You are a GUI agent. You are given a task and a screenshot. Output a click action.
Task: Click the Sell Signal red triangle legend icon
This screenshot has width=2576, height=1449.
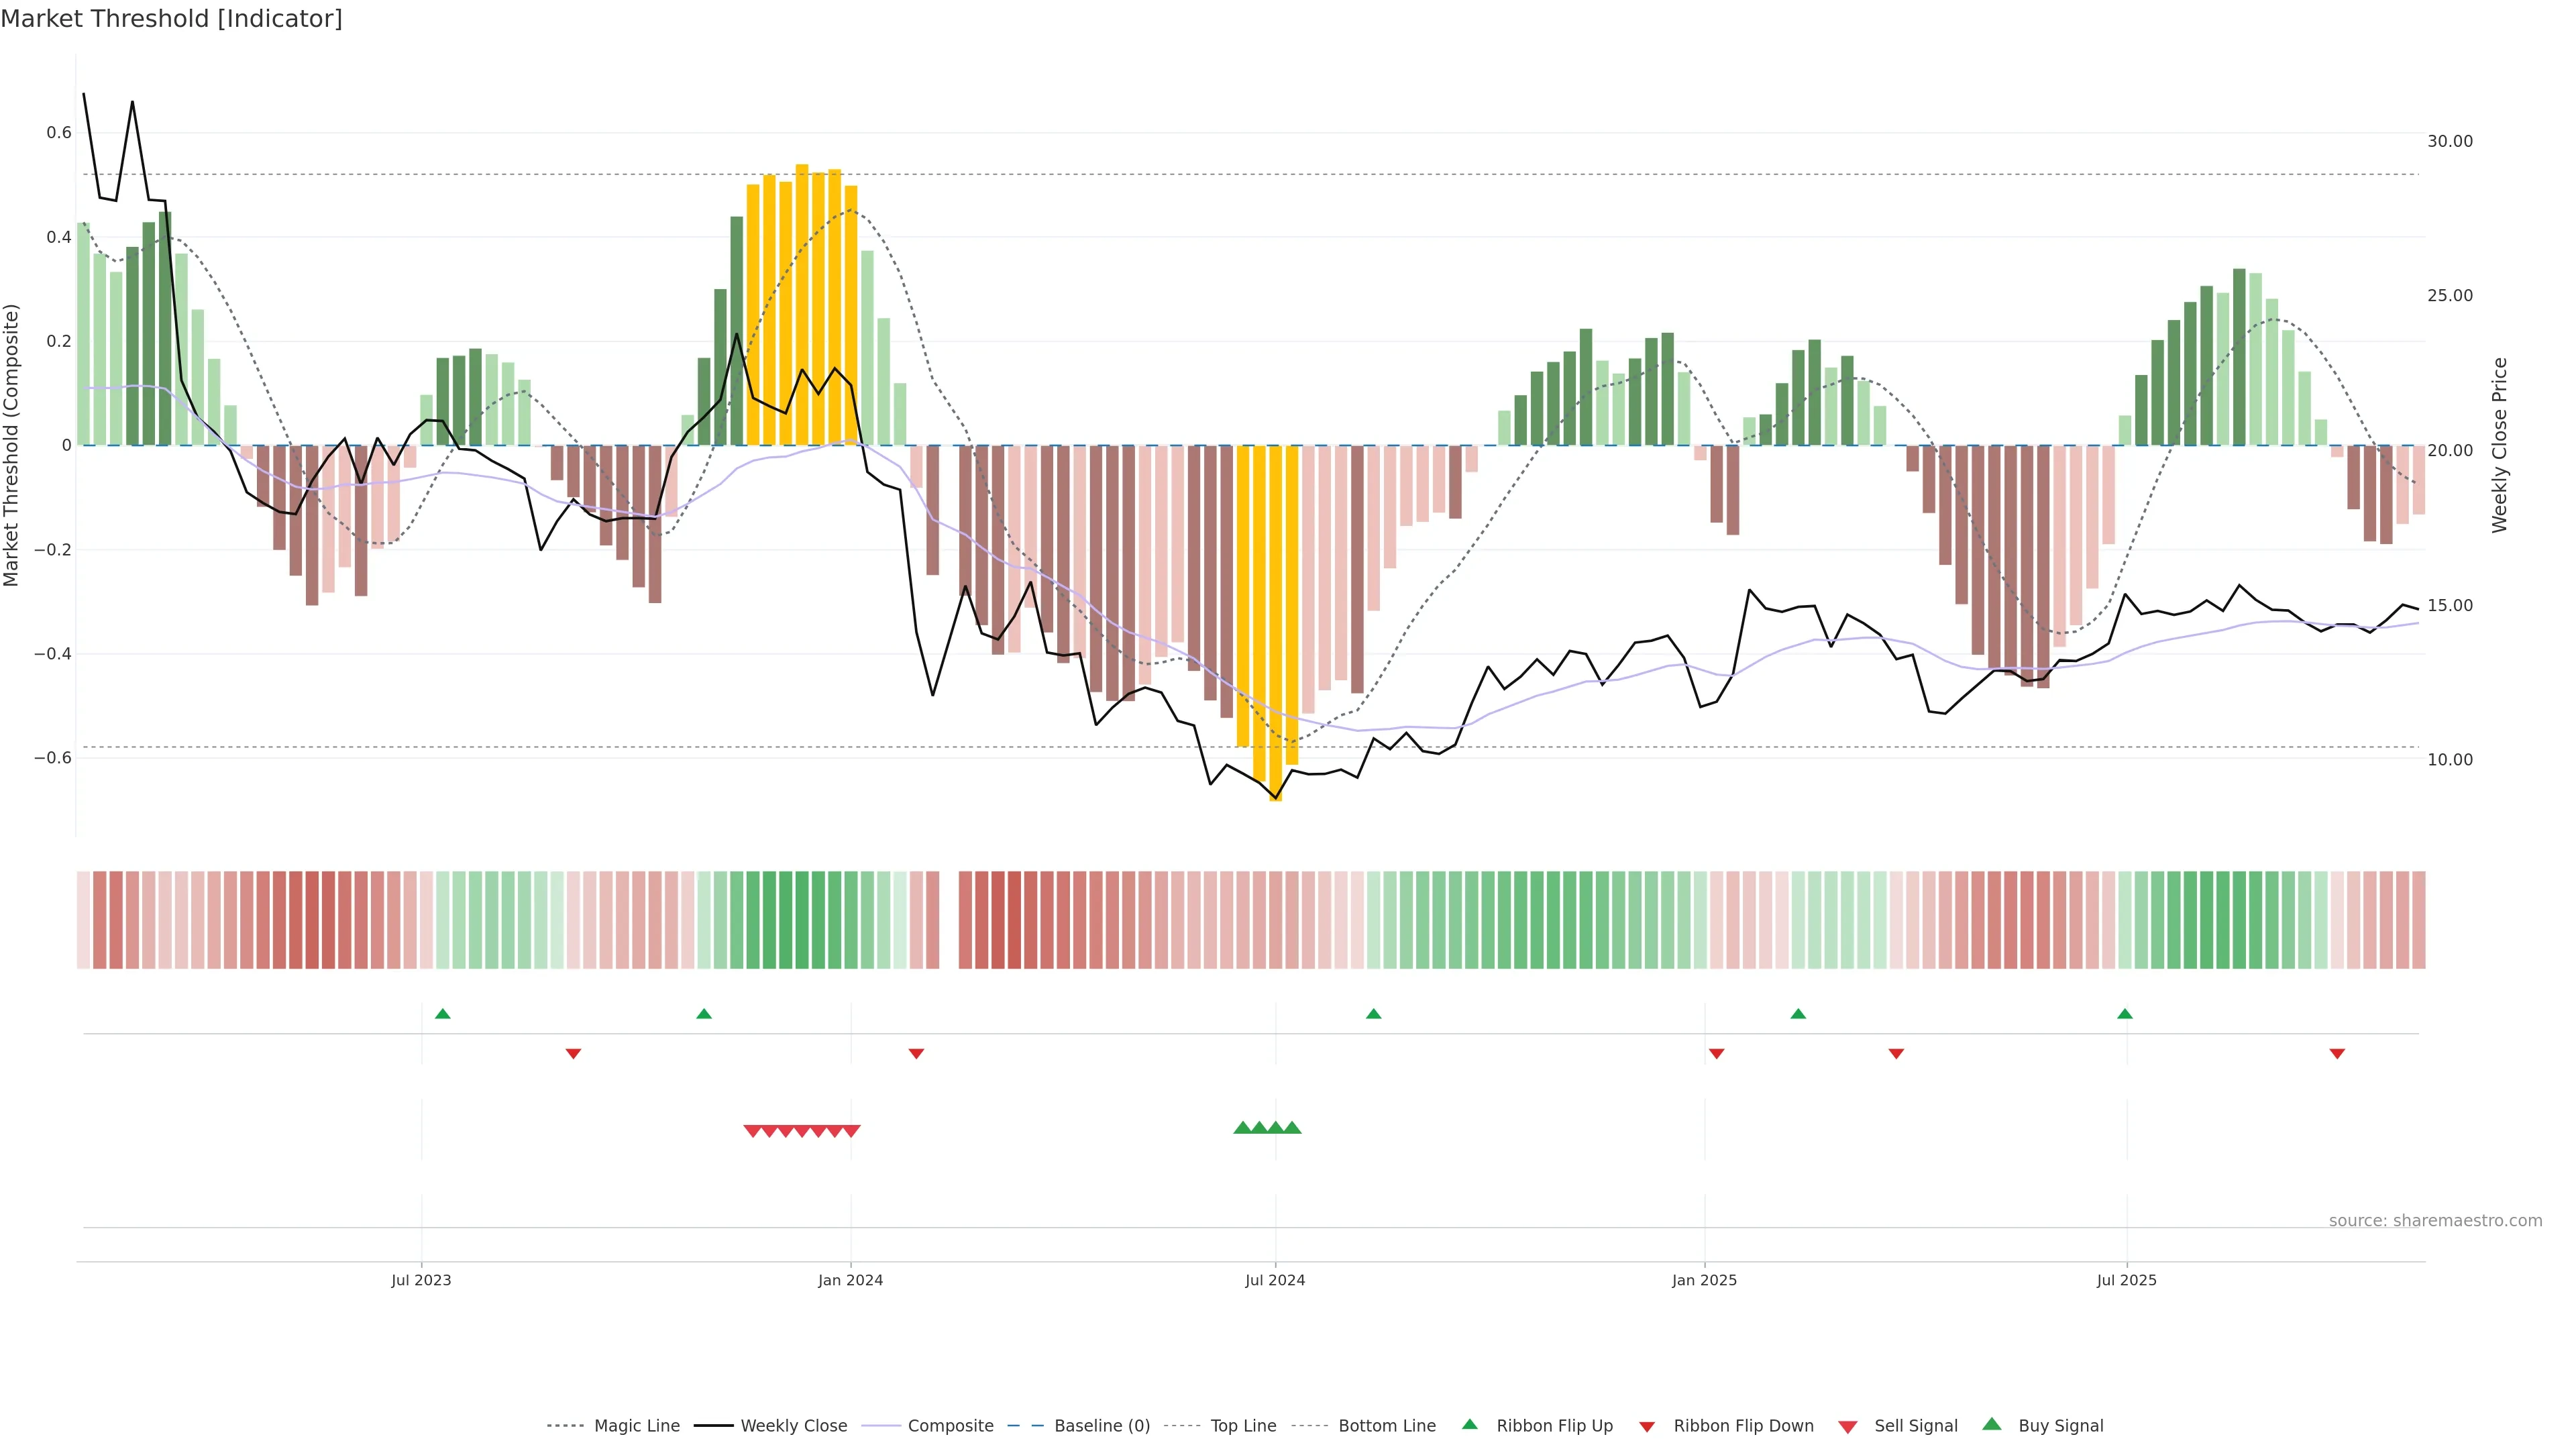pyautogui.click(x=1847, y=1426)
